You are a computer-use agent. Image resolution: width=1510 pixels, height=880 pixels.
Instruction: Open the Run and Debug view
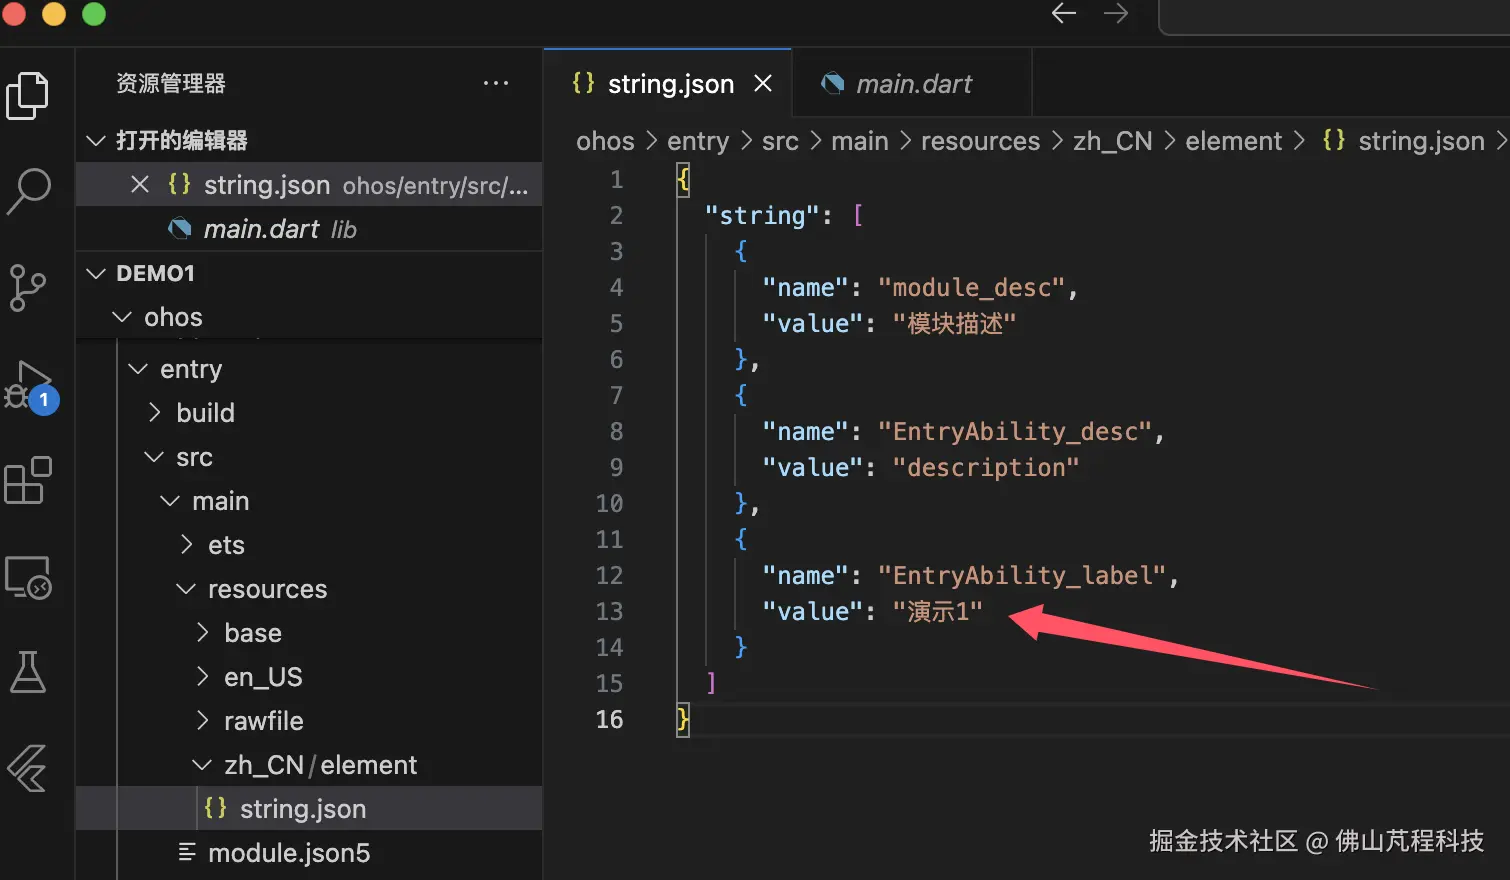[x=28, y=385]
